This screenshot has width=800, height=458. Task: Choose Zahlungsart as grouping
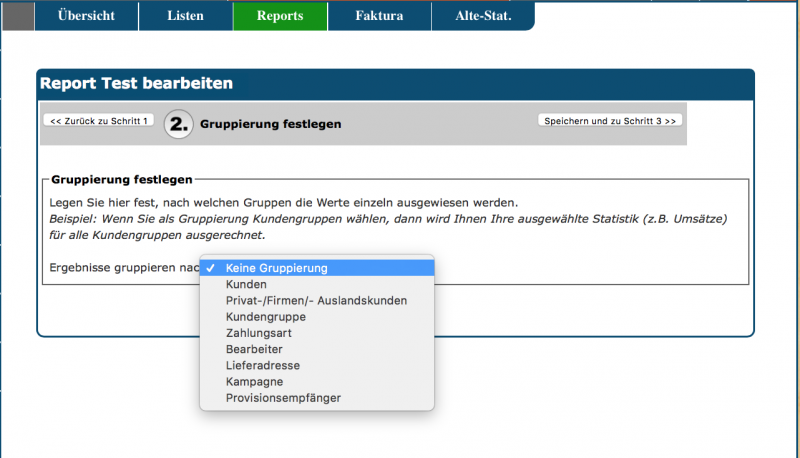tap(259, 332)
